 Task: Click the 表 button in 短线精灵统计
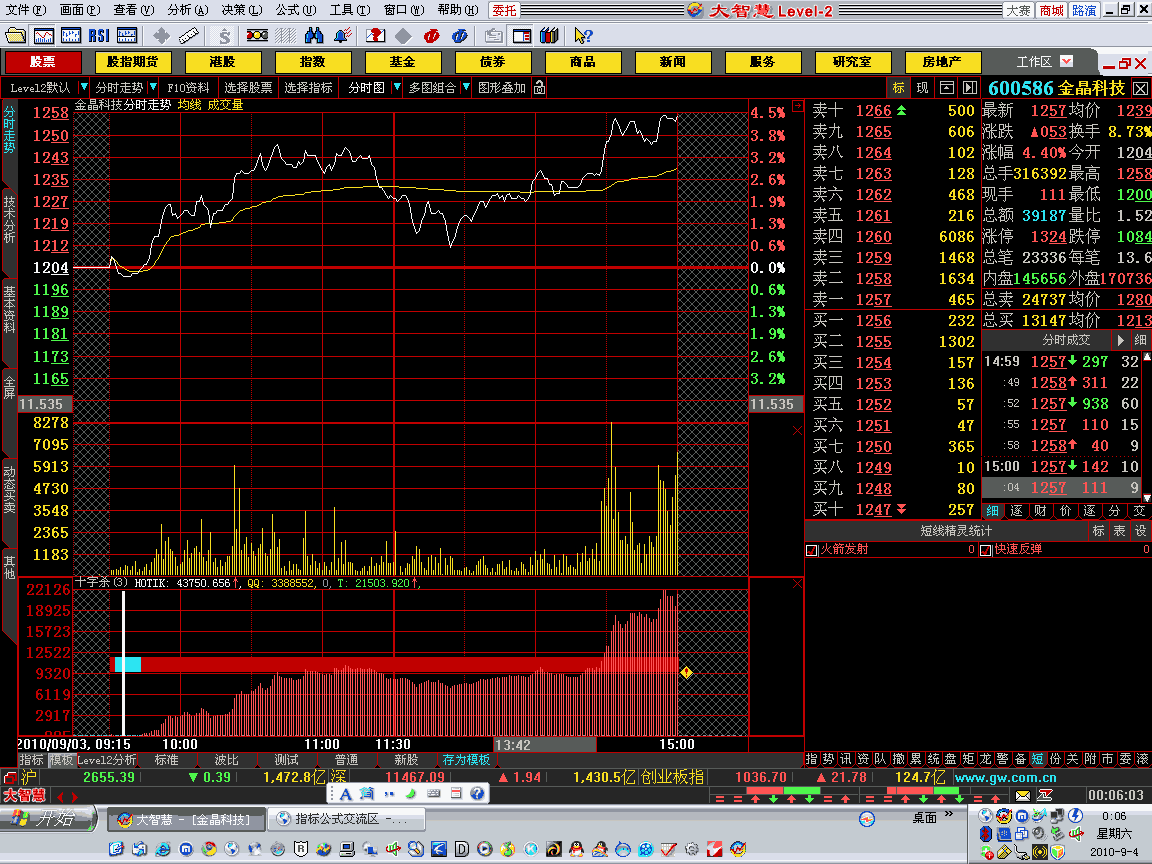coord(1119,530)
